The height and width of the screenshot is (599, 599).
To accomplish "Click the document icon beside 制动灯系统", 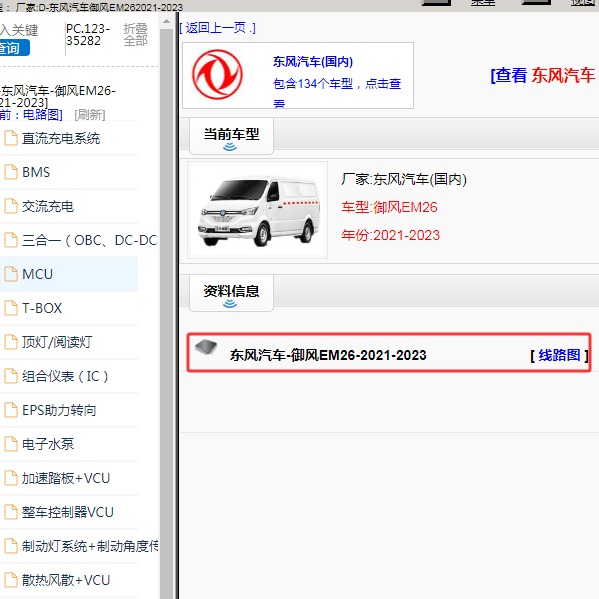I will tap(11, 546).
